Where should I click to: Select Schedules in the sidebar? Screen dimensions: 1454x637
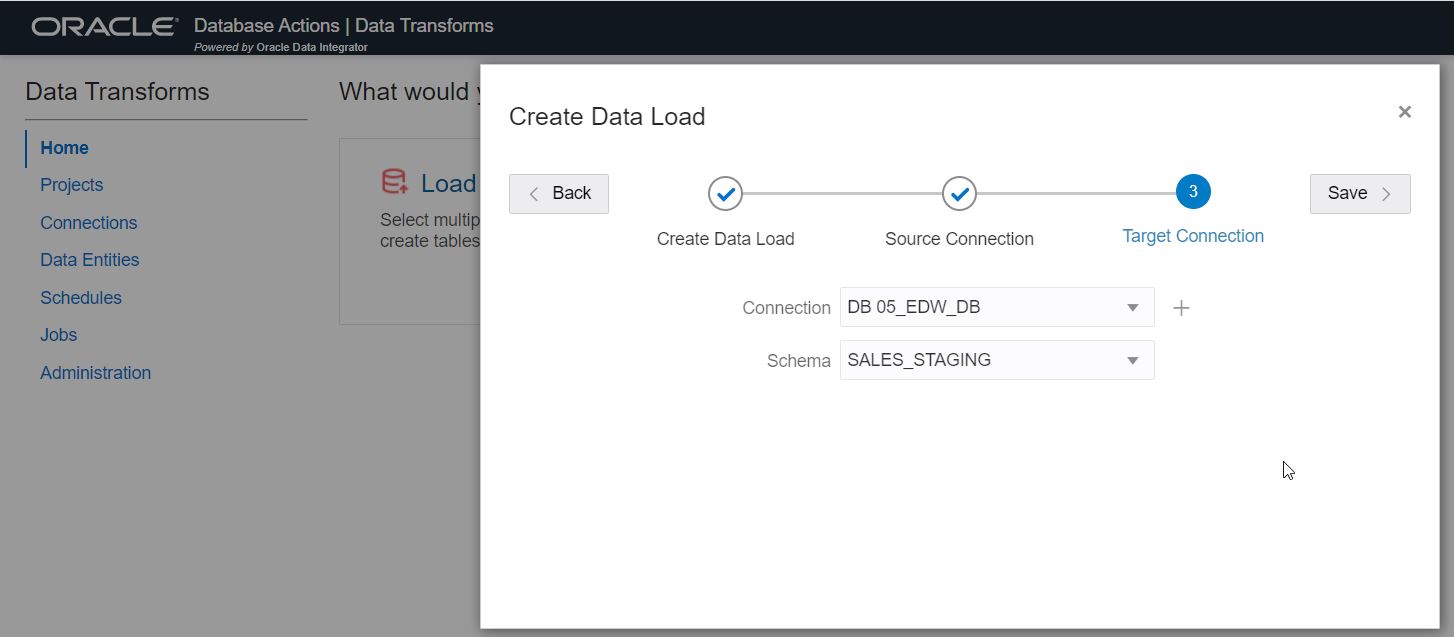[x=80, y=298]
